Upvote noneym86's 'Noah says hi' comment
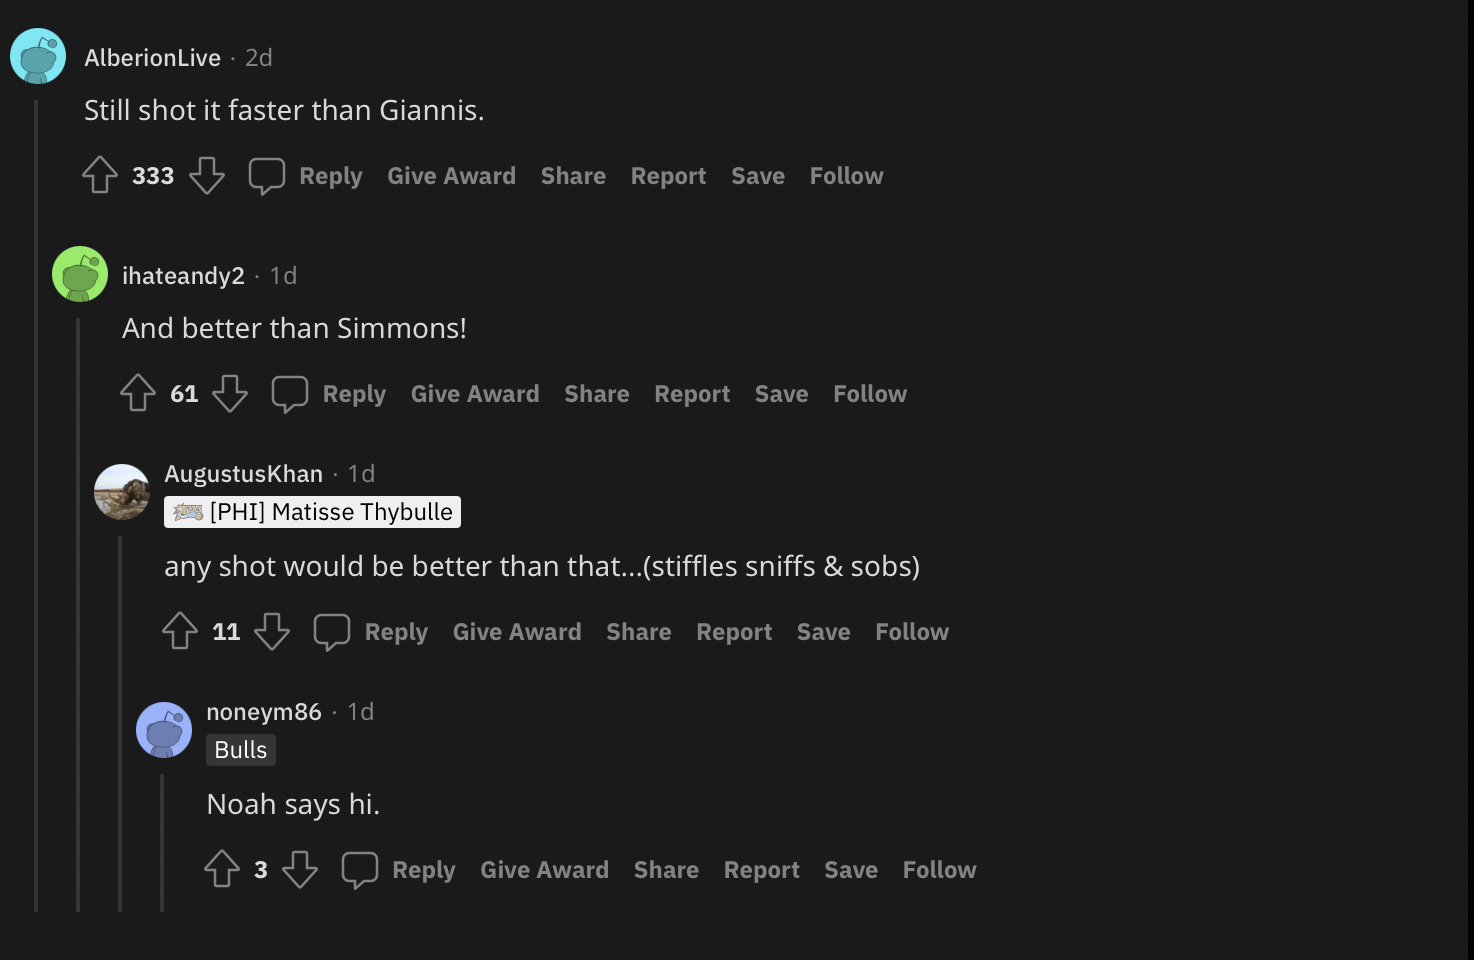This screenshot has width=1474, height=960. [222, 870]
